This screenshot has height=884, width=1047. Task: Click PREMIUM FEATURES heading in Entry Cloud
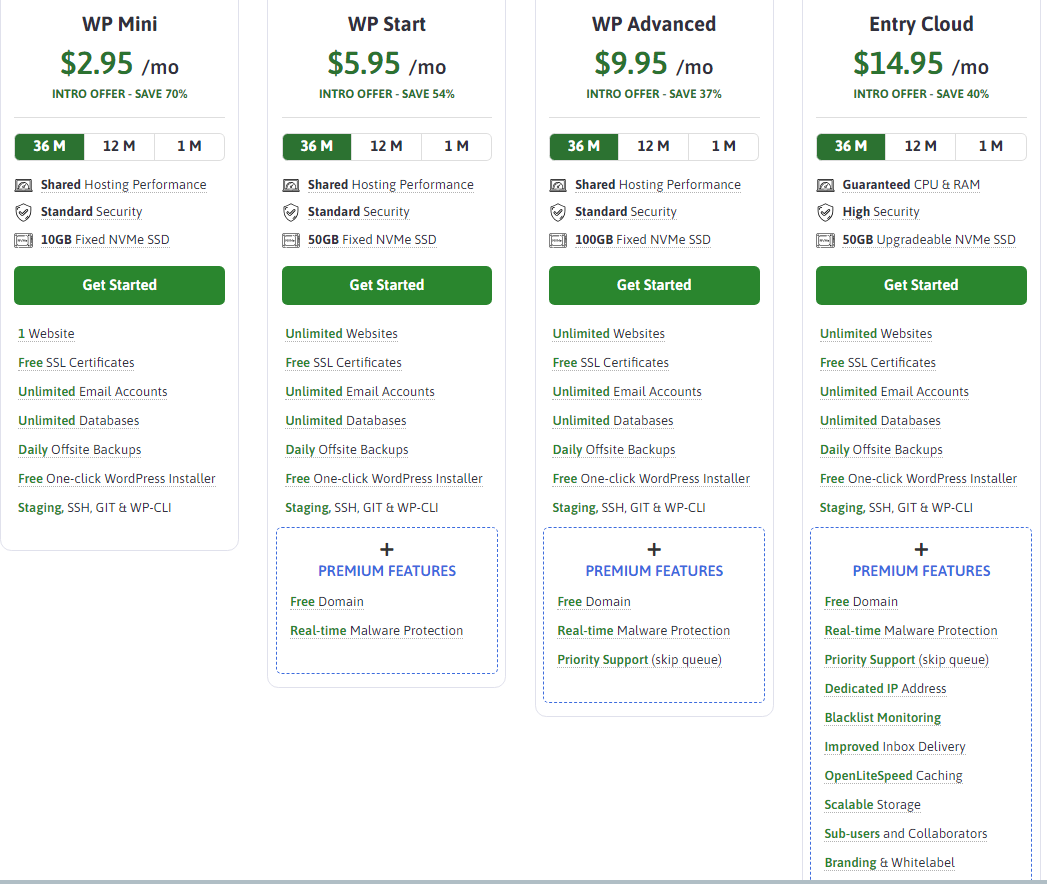[921, 572]
